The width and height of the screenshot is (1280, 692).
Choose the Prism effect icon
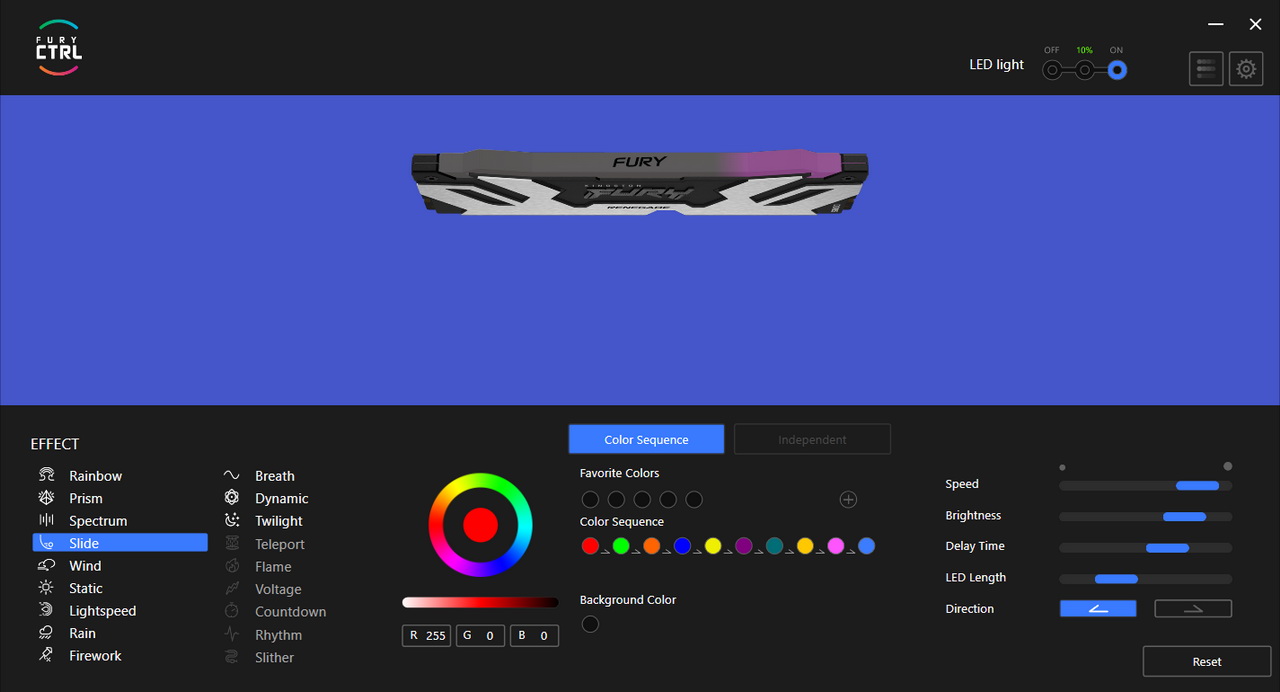(46, 498)
